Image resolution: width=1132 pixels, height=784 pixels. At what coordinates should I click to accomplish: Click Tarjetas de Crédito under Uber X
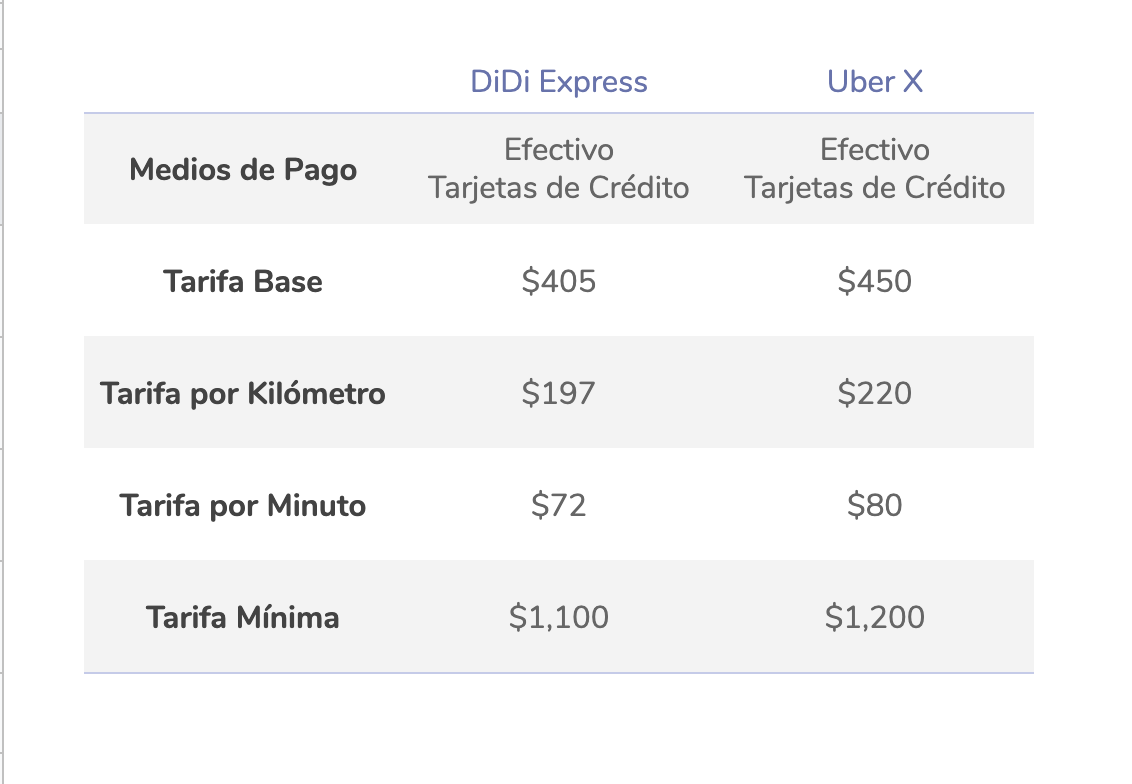[874, 188]
